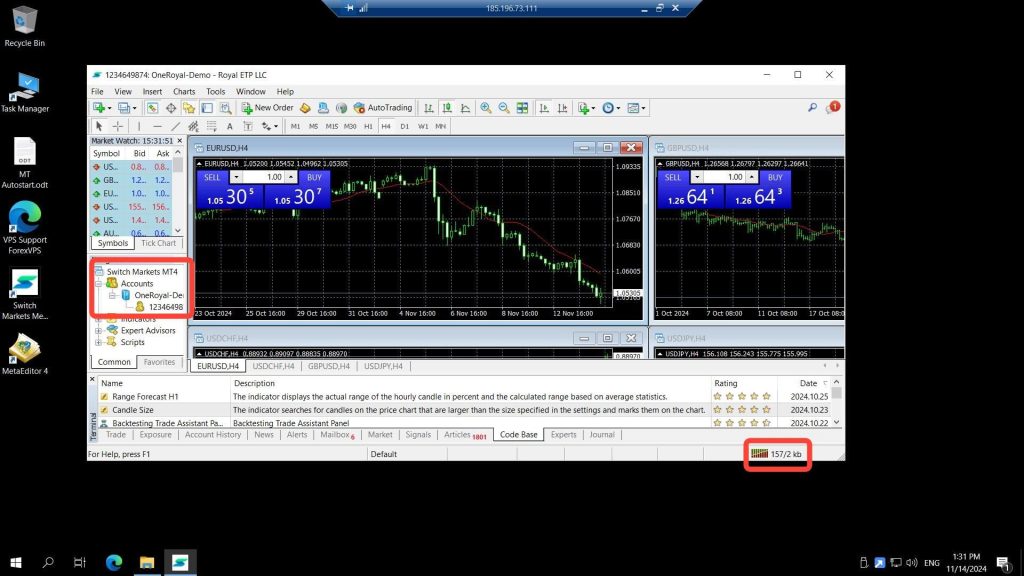Switch chart to line chart icon
Screen dimensions: 1024x576
(x=465, y=108)
